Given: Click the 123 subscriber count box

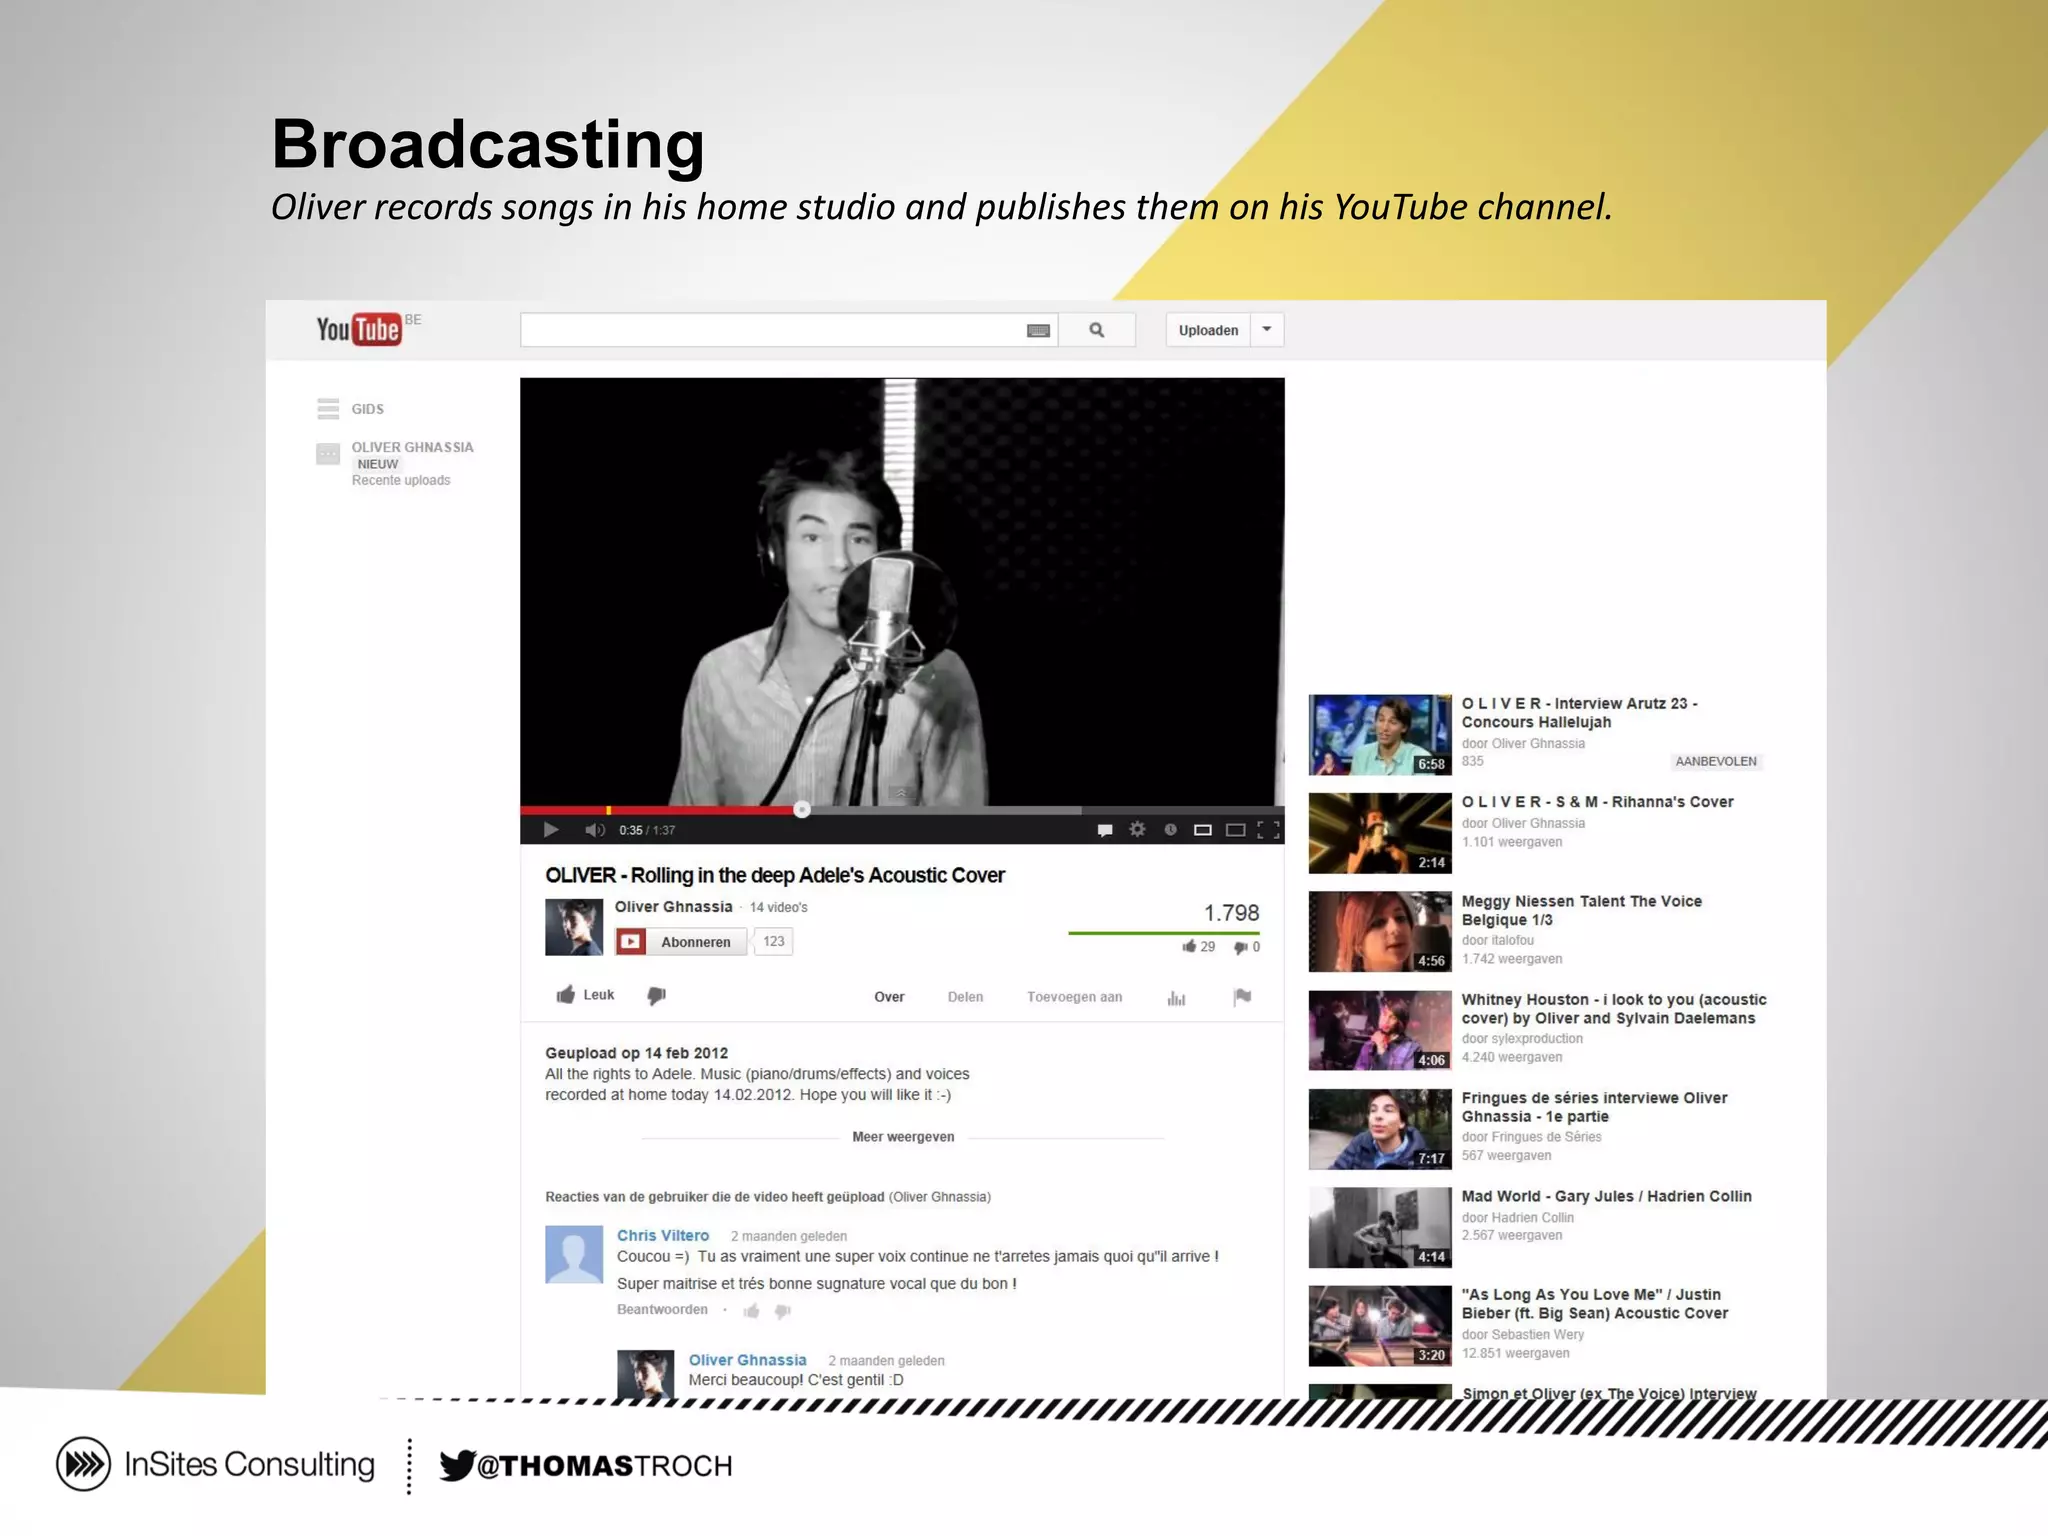Looking at the screenshot, I should point(774,942).
